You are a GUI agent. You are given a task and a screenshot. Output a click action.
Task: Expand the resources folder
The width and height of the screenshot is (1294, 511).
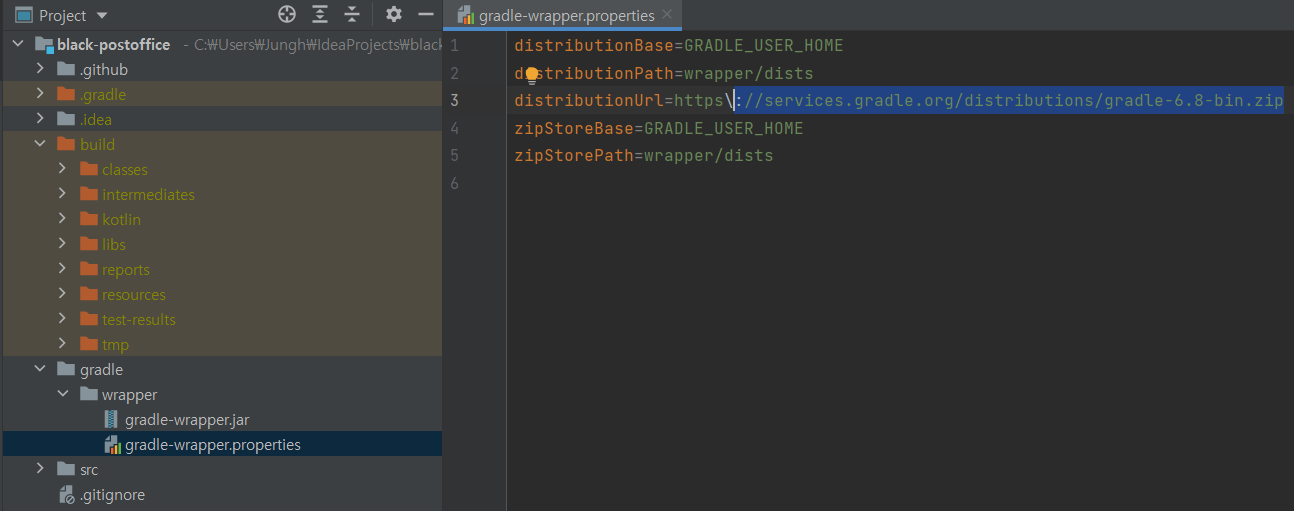tap(62, 294)
